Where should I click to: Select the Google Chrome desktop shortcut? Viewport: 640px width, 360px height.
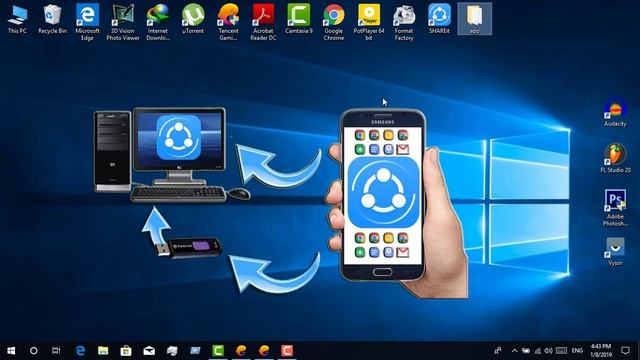tap(333, 22)
